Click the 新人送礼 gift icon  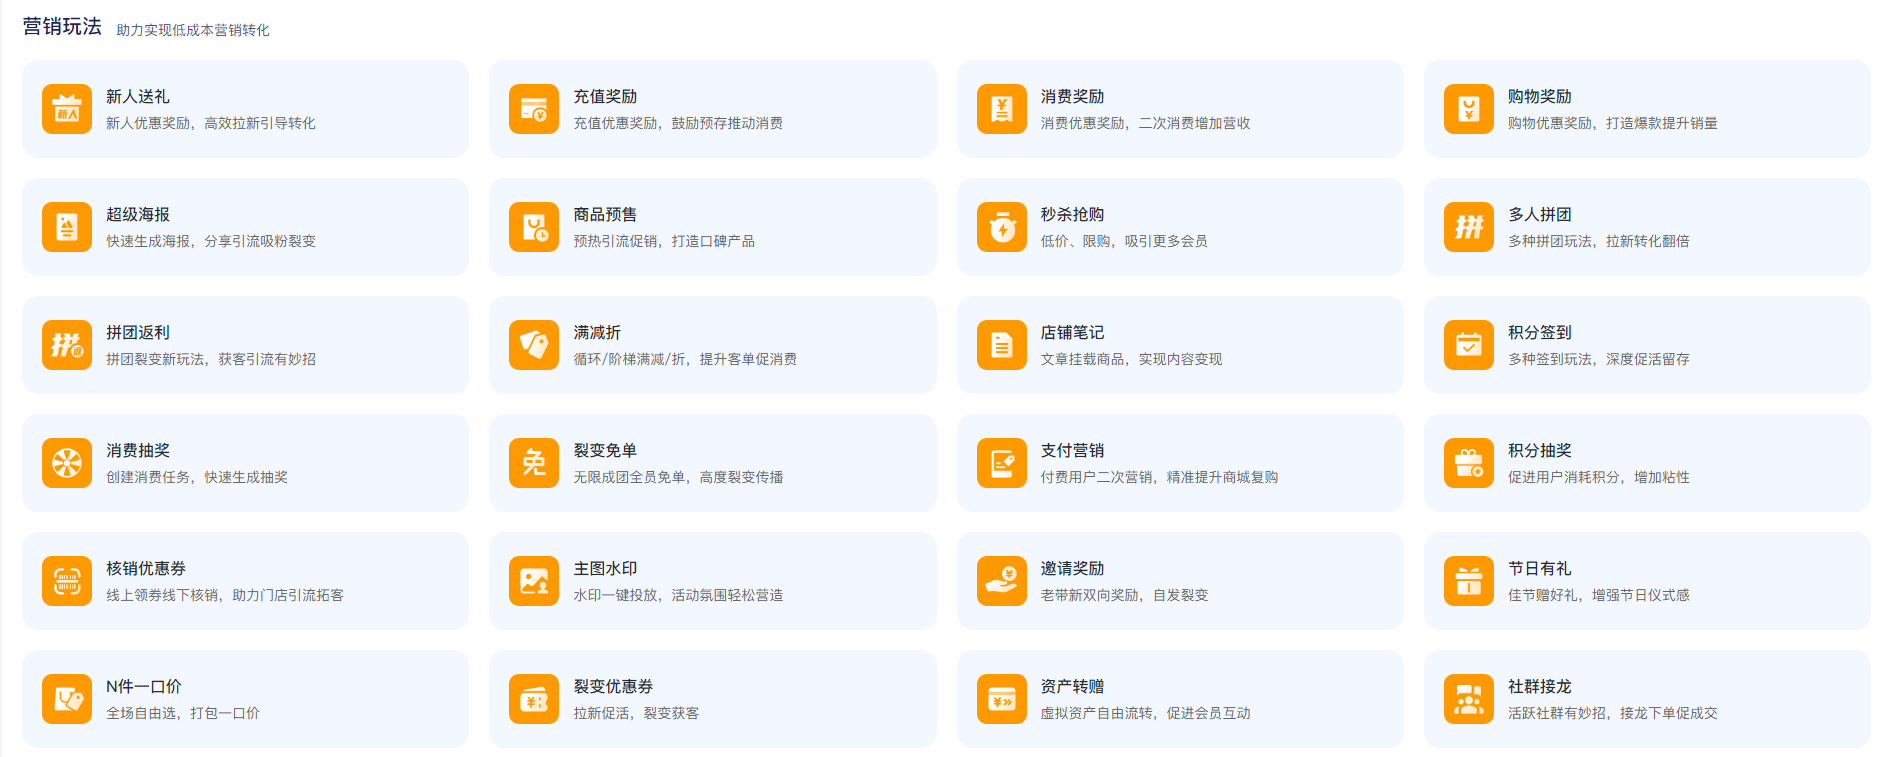pos(67,109)
